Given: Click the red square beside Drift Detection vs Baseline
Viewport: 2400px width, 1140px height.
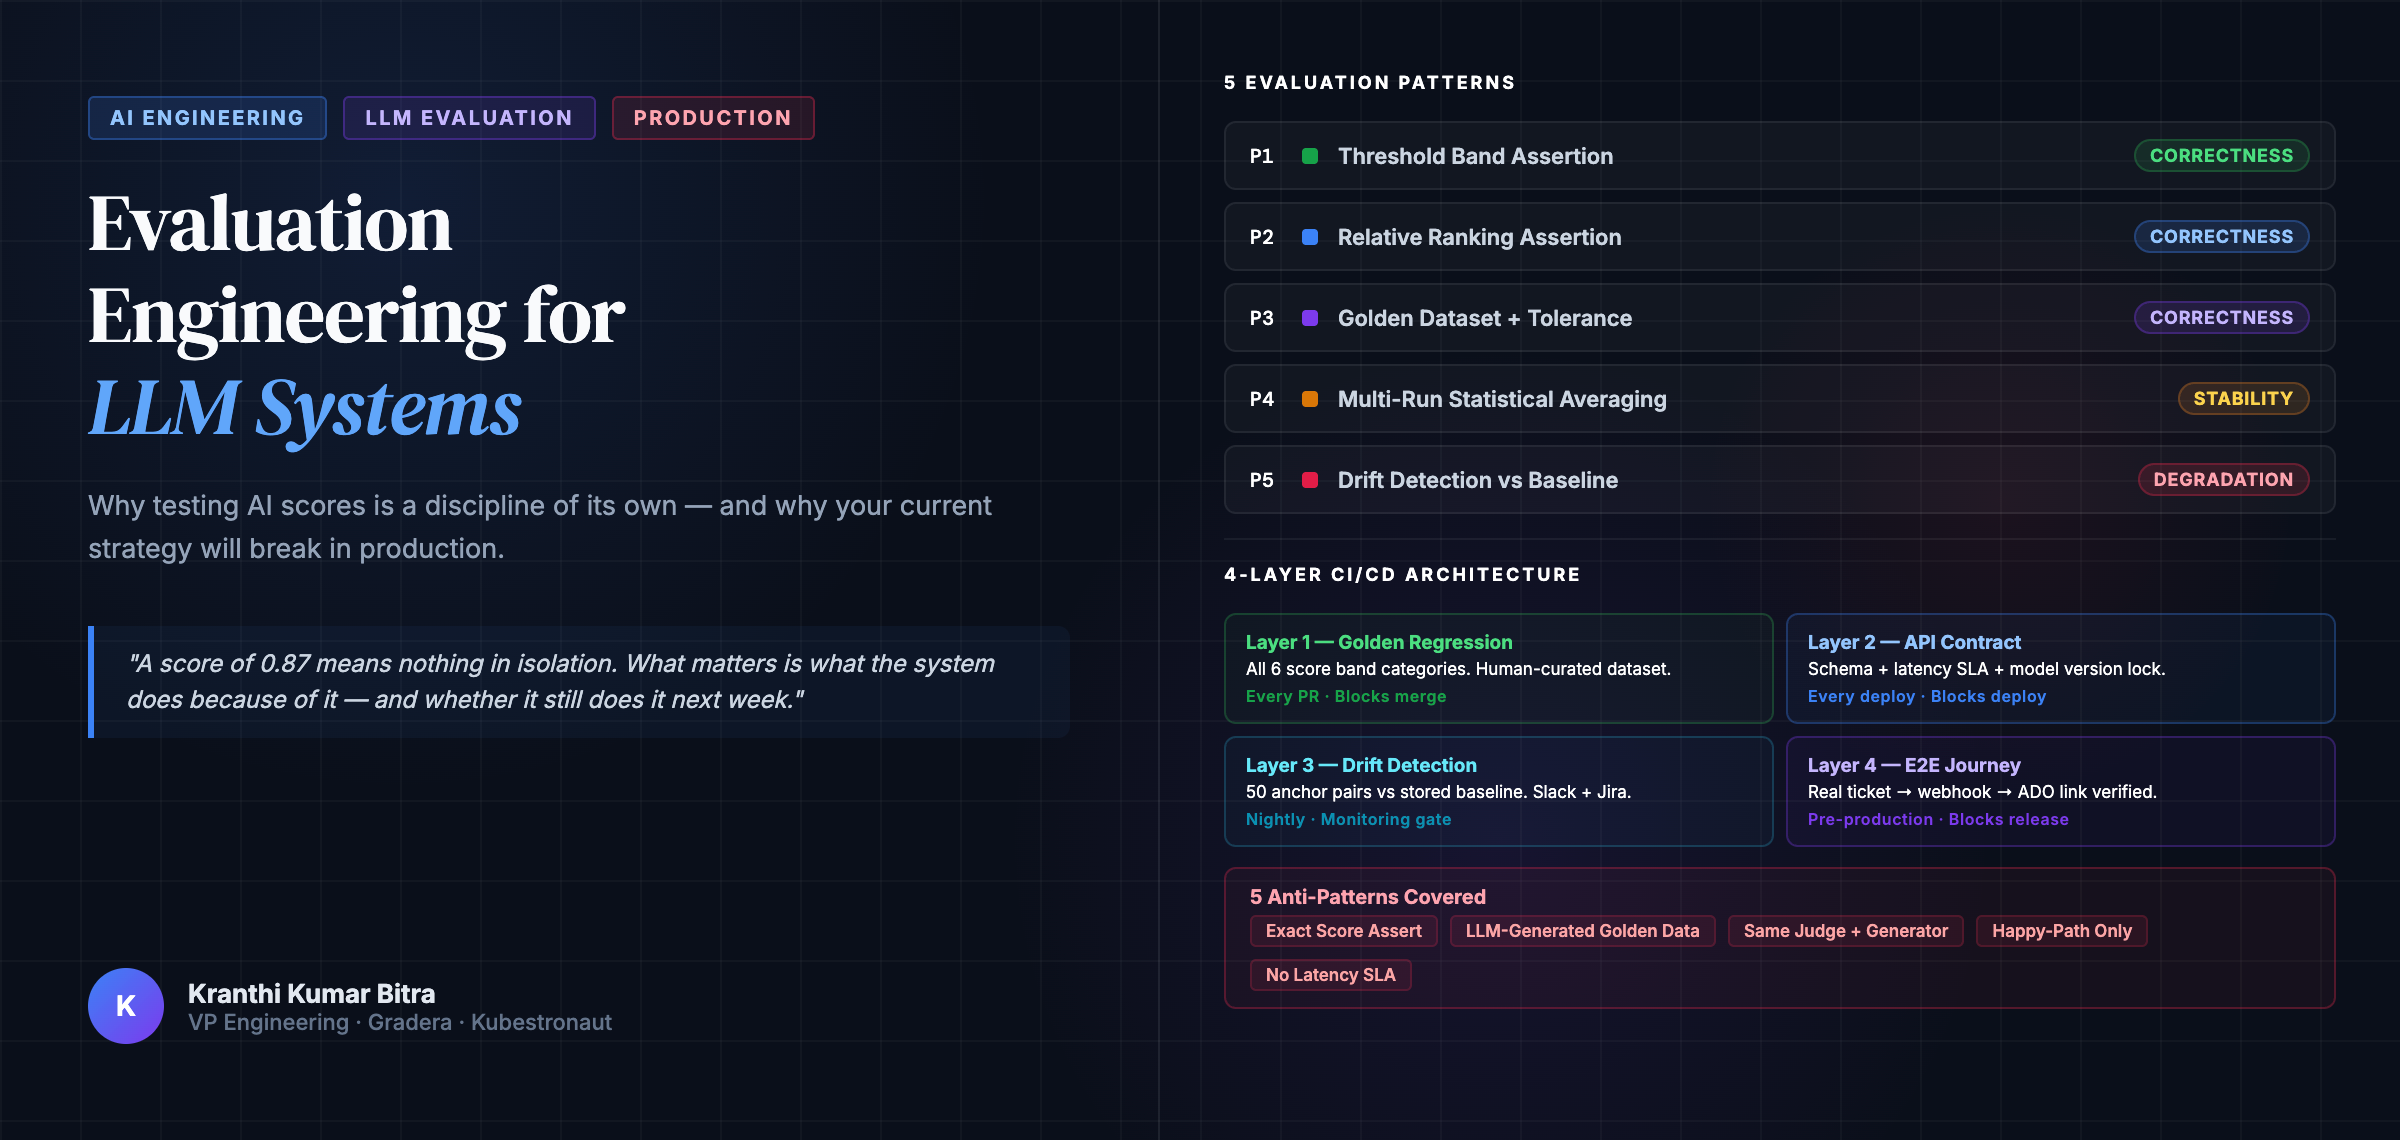Looking at the screenshot, I should (1309, 480).
